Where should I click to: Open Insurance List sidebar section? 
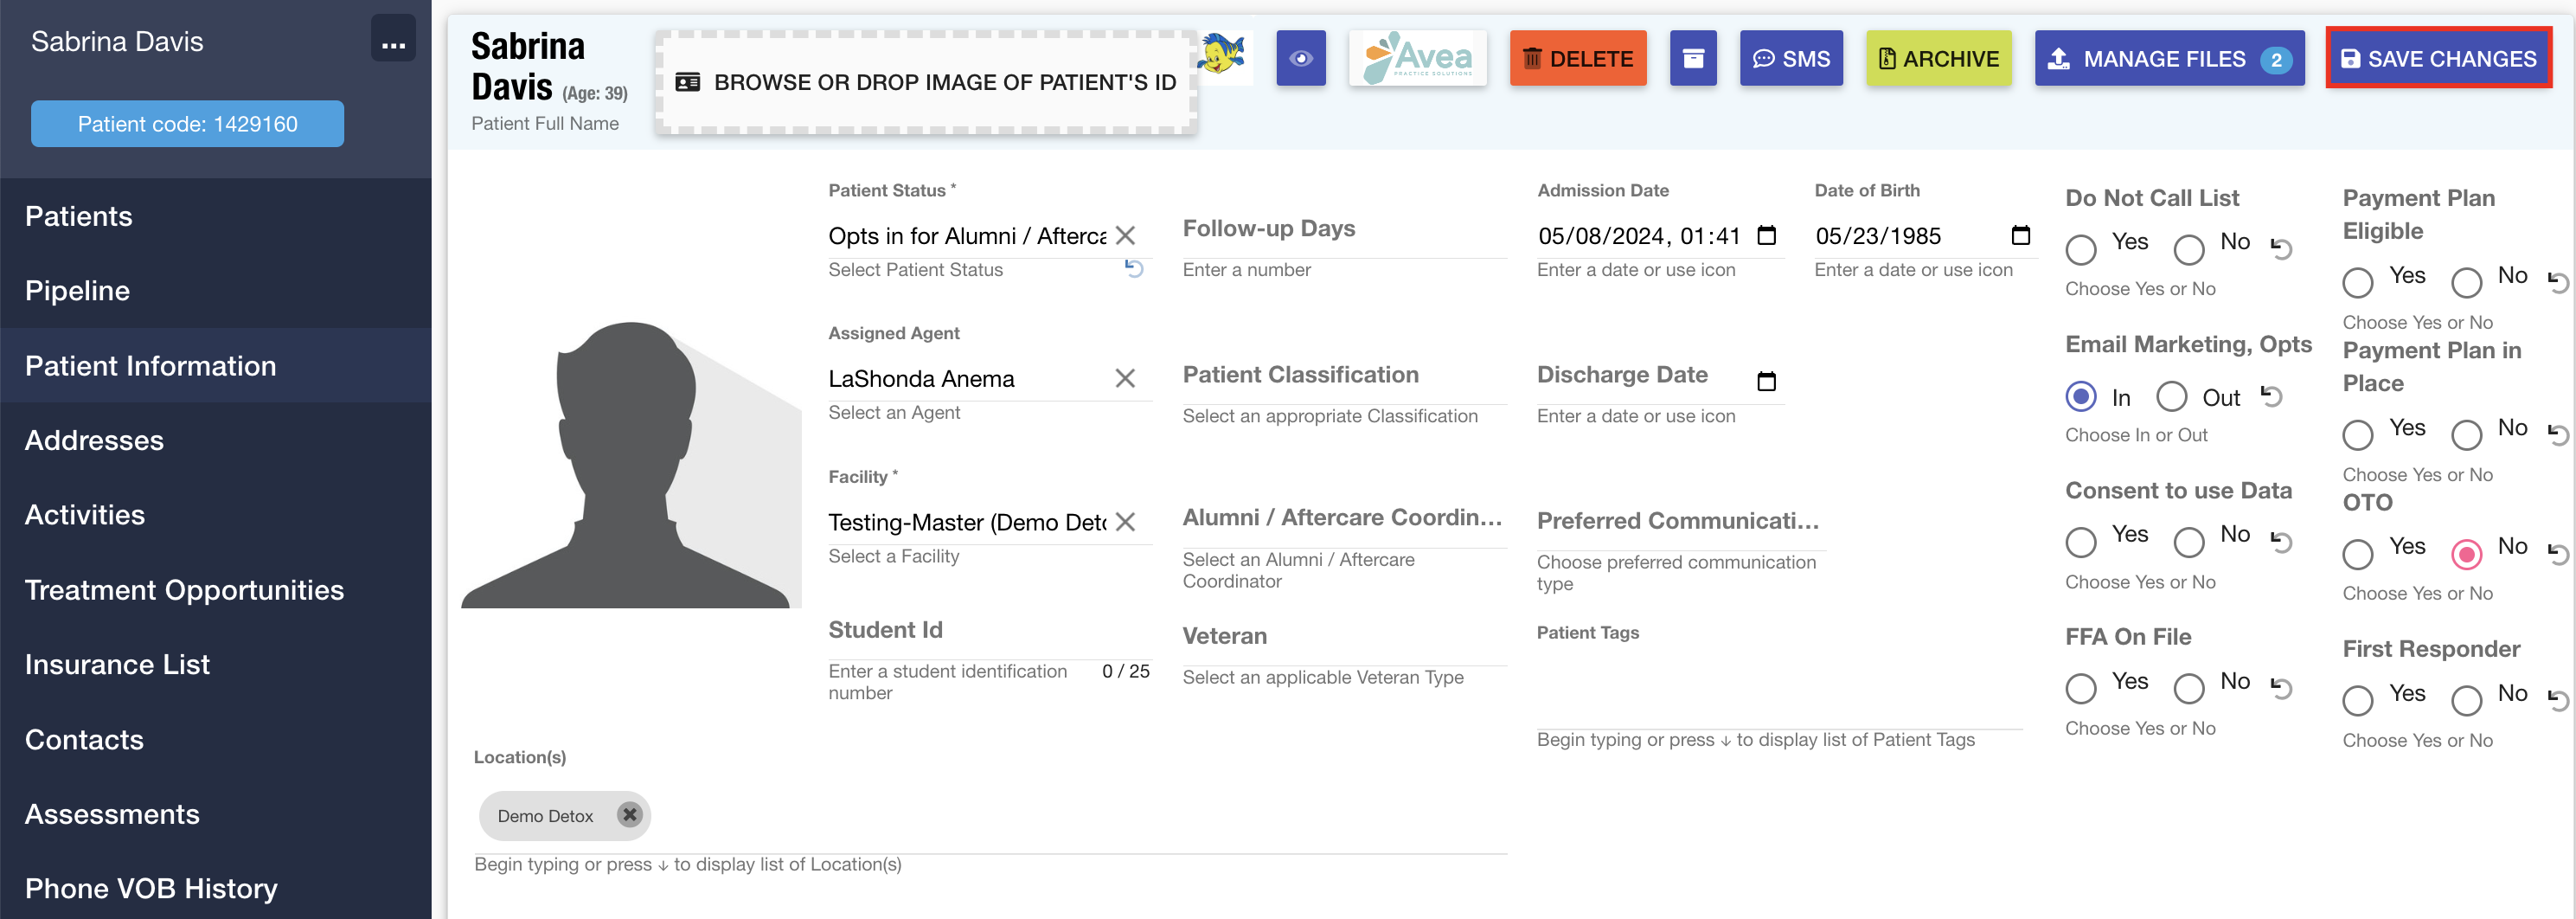(x=117, y=664)
